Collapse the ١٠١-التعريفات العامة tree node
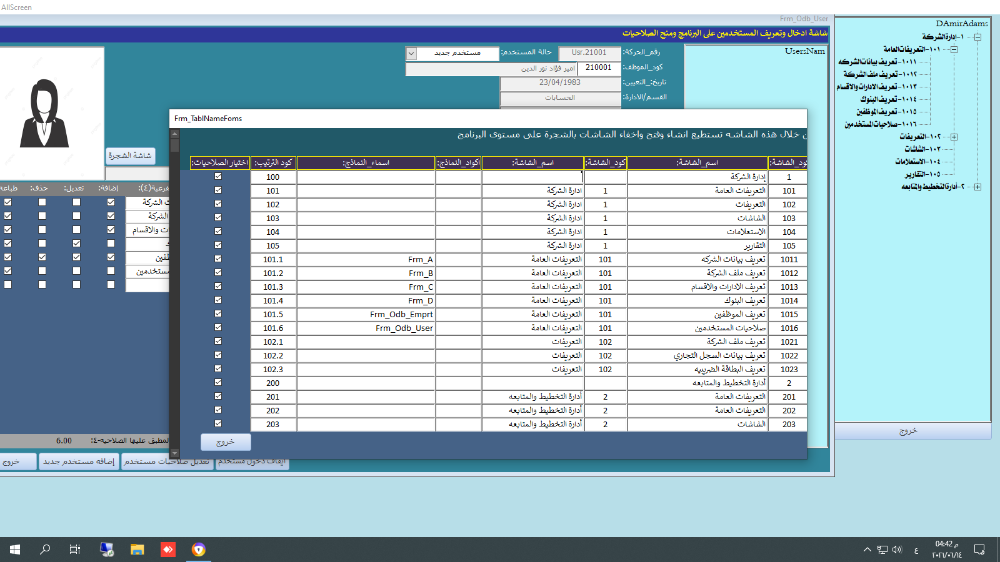This screenshot has height=562, width=1000. tap(954, 49)
